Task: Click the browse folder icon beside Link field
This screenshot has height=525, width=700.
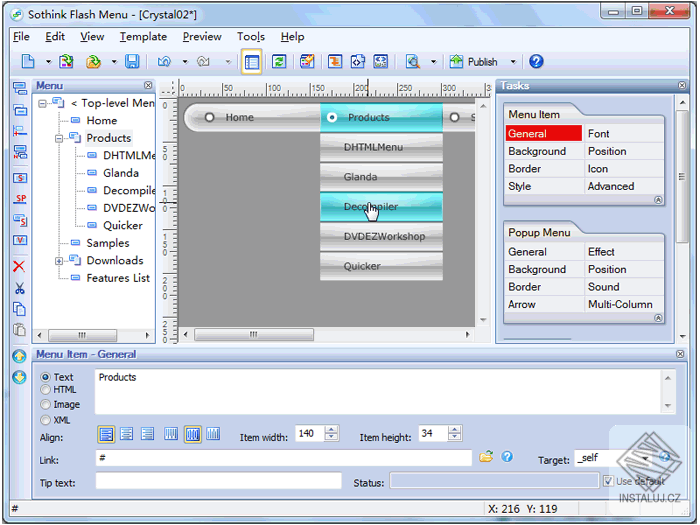Action: click(x=486, y=457)
